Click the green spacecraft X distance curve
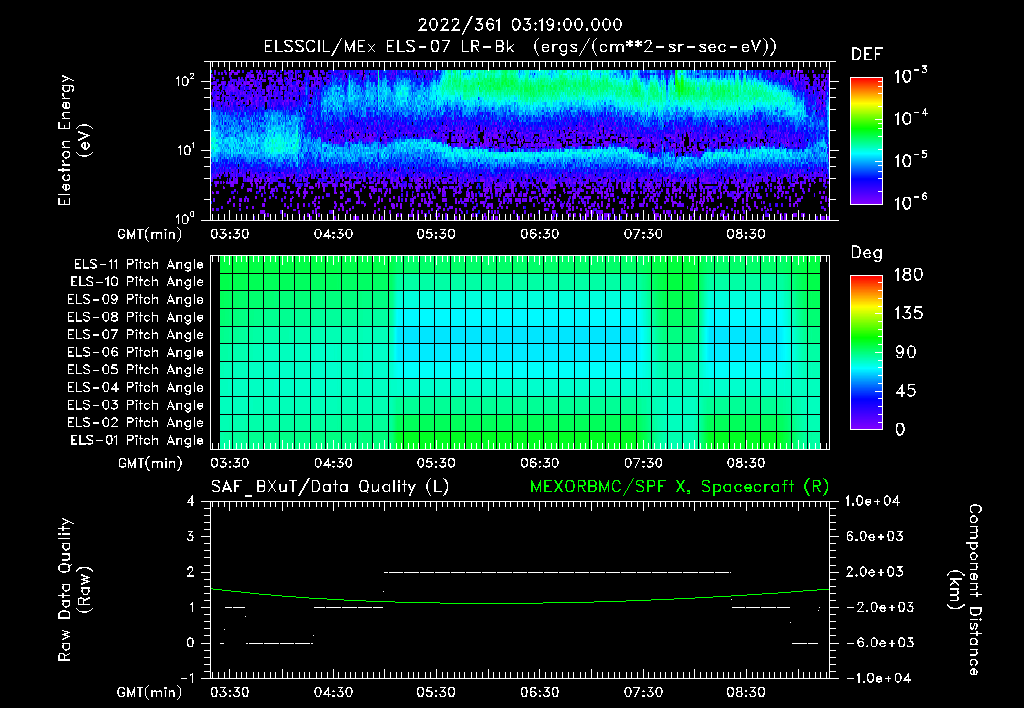Screen dimensions: 1024x708 [520, 602]
